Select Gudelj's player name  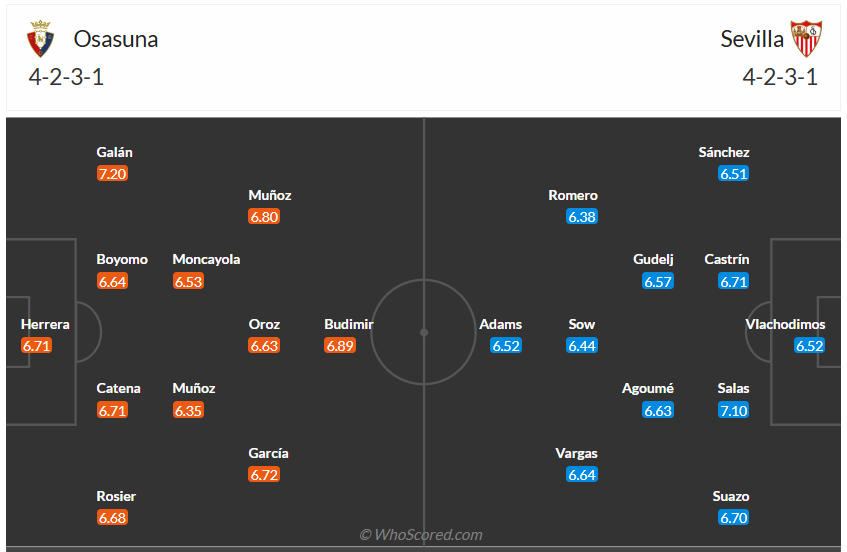[653, 259]
